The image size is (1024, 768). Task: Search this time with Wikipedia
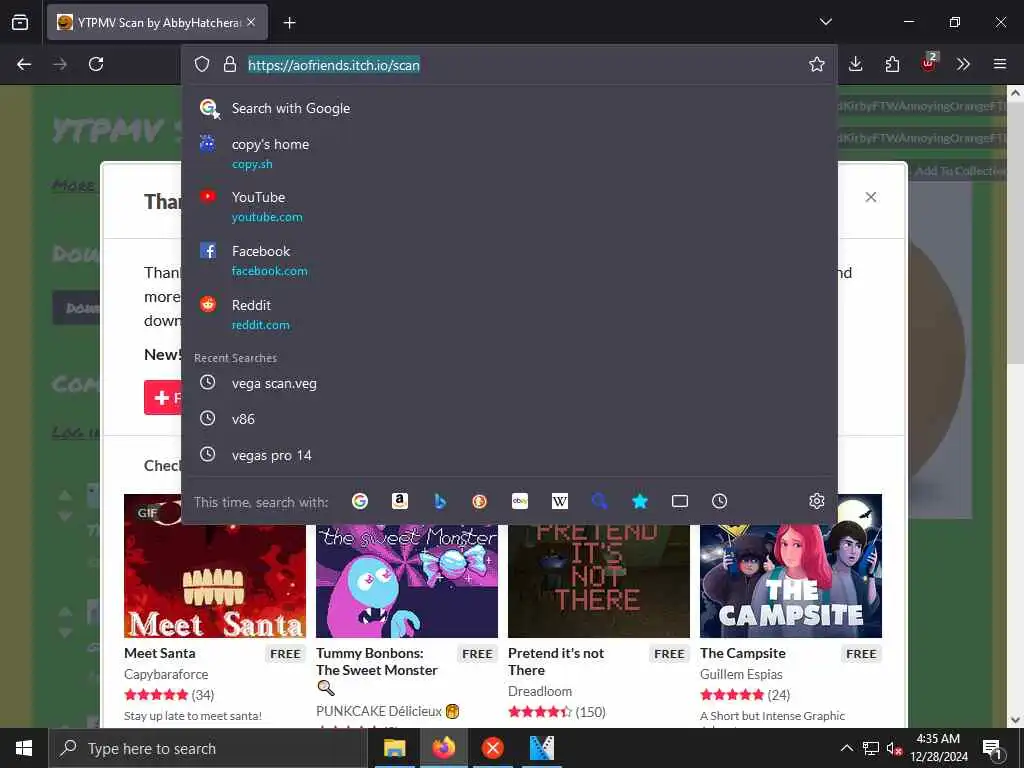click(560, 501)
